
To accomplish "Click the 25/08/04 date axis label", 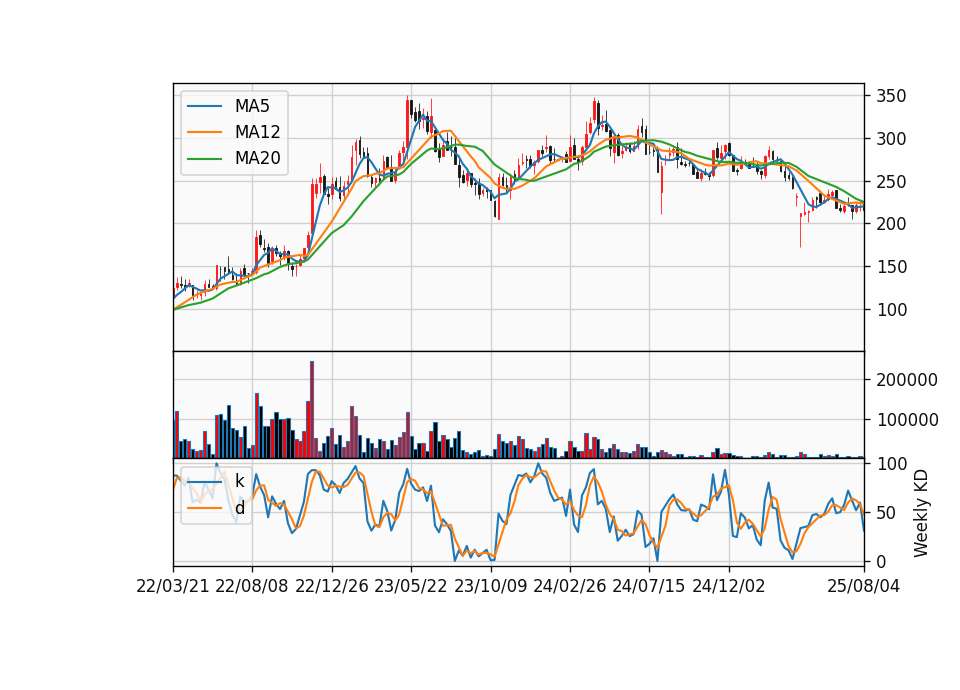I will pyautogui.click(x=863, y=586).
